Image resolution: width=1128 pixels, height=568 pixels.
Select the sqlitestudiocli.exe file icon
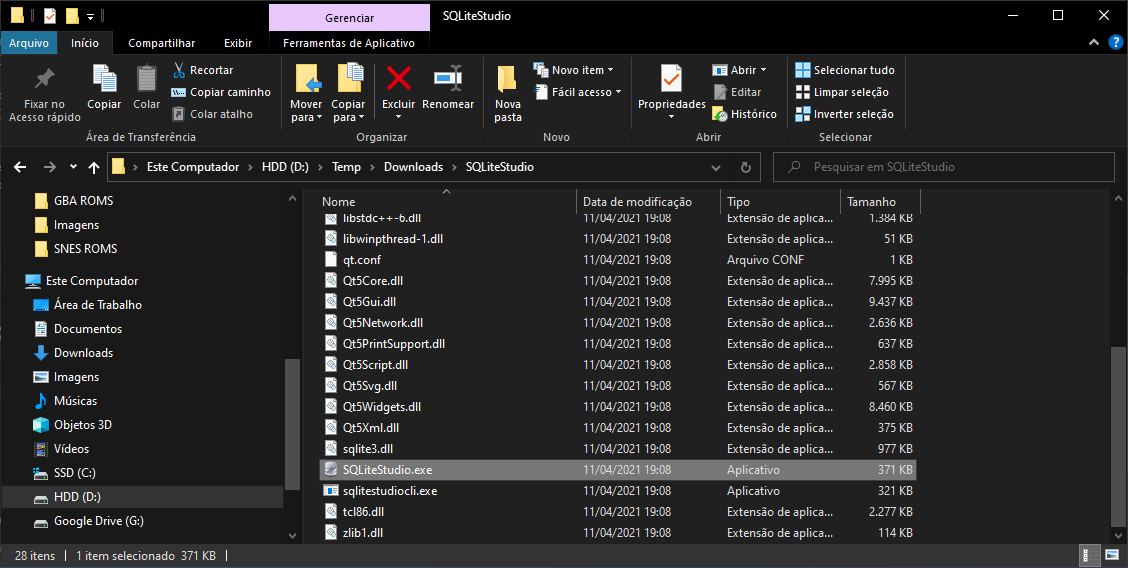[x=331, y=491]
